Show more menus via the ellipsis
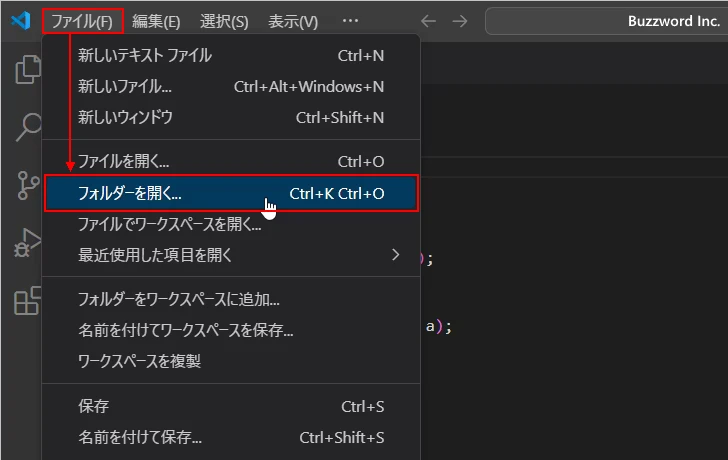The image size is (728, 460). click(350, 21)
